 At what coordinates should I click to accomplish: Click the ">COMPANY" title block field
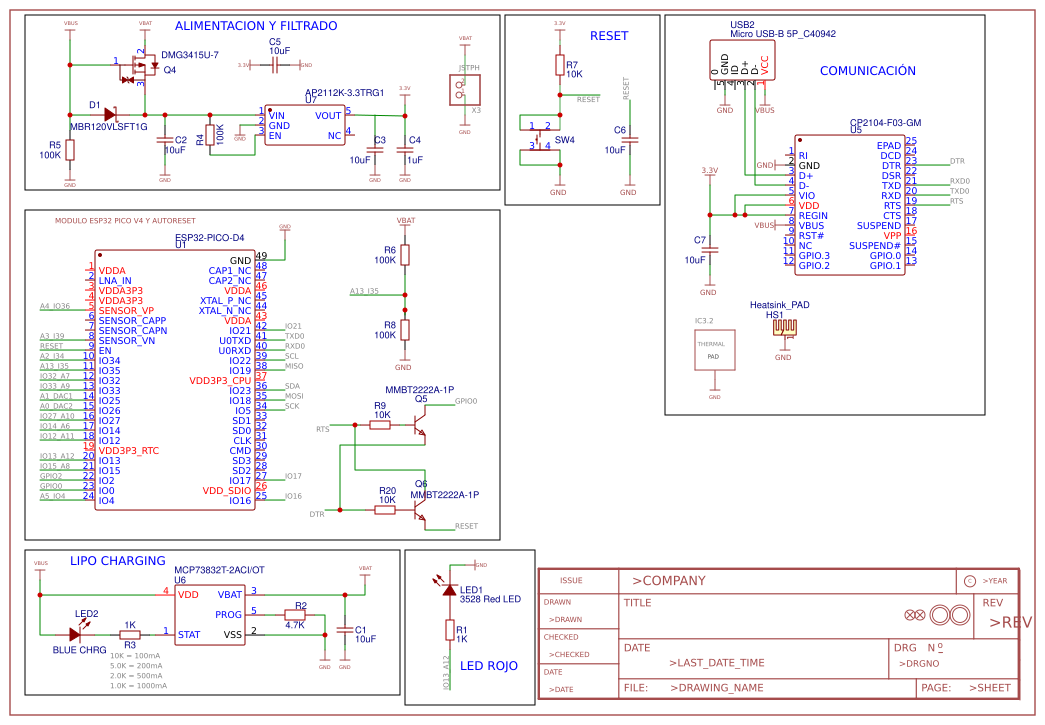click(x=668, y=580)
